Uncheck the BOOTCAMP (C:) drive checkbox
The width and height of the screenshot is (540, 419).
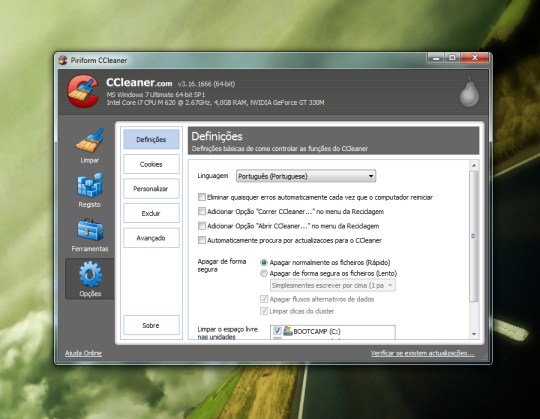click(278, 331)
